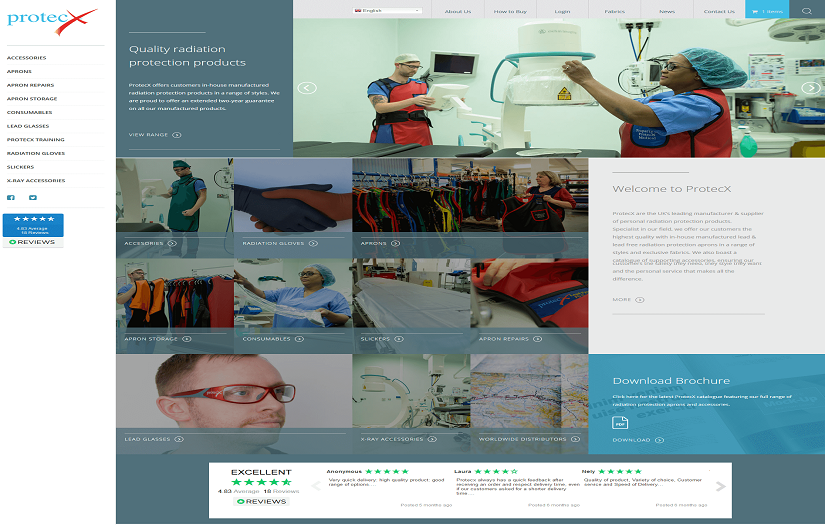Open About Us menu item
Viewport: 825px width, 525px height.
[x=458, y=11]
